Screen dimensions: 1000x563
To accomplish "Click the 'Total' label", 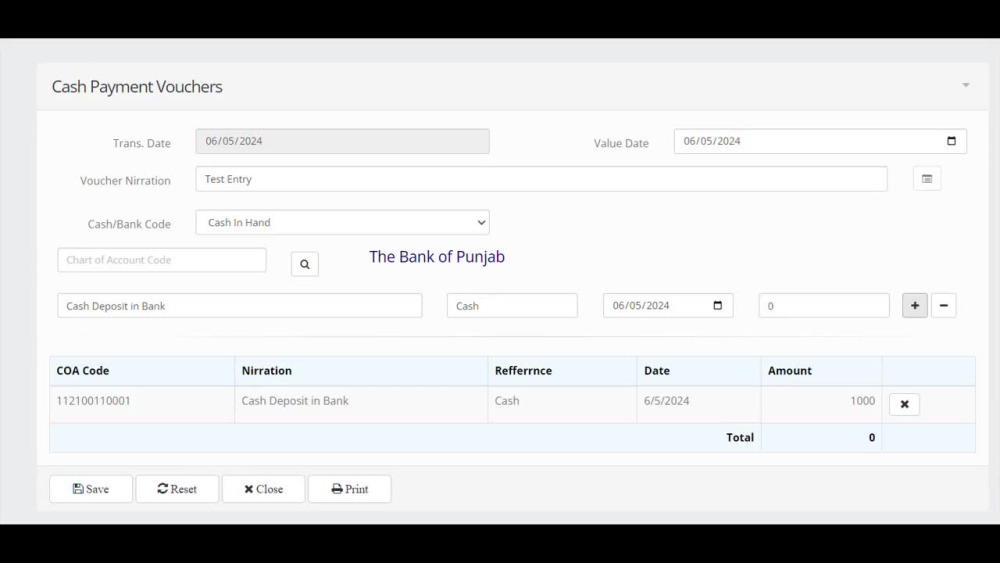I will 740,437.
